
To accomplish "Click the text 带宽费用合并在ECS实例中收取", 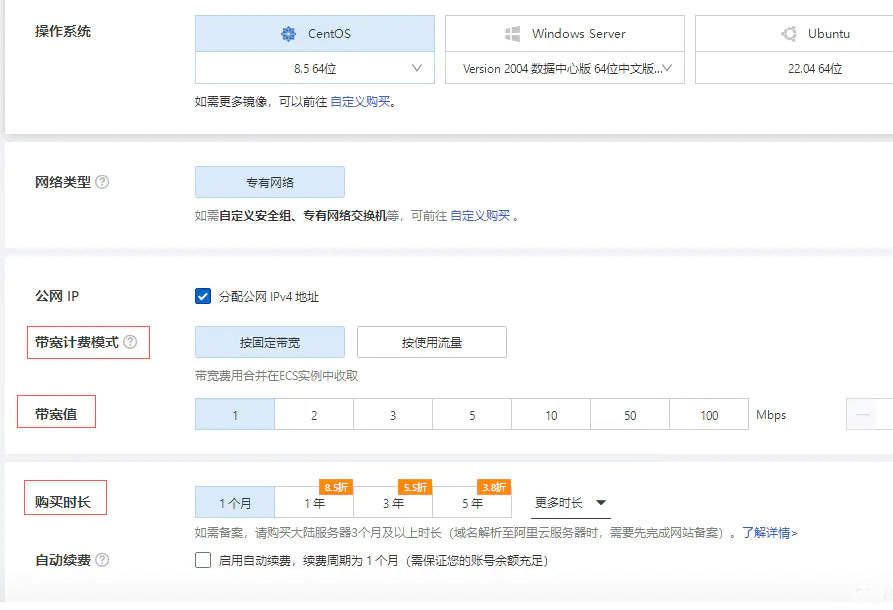I will (276, 376).
